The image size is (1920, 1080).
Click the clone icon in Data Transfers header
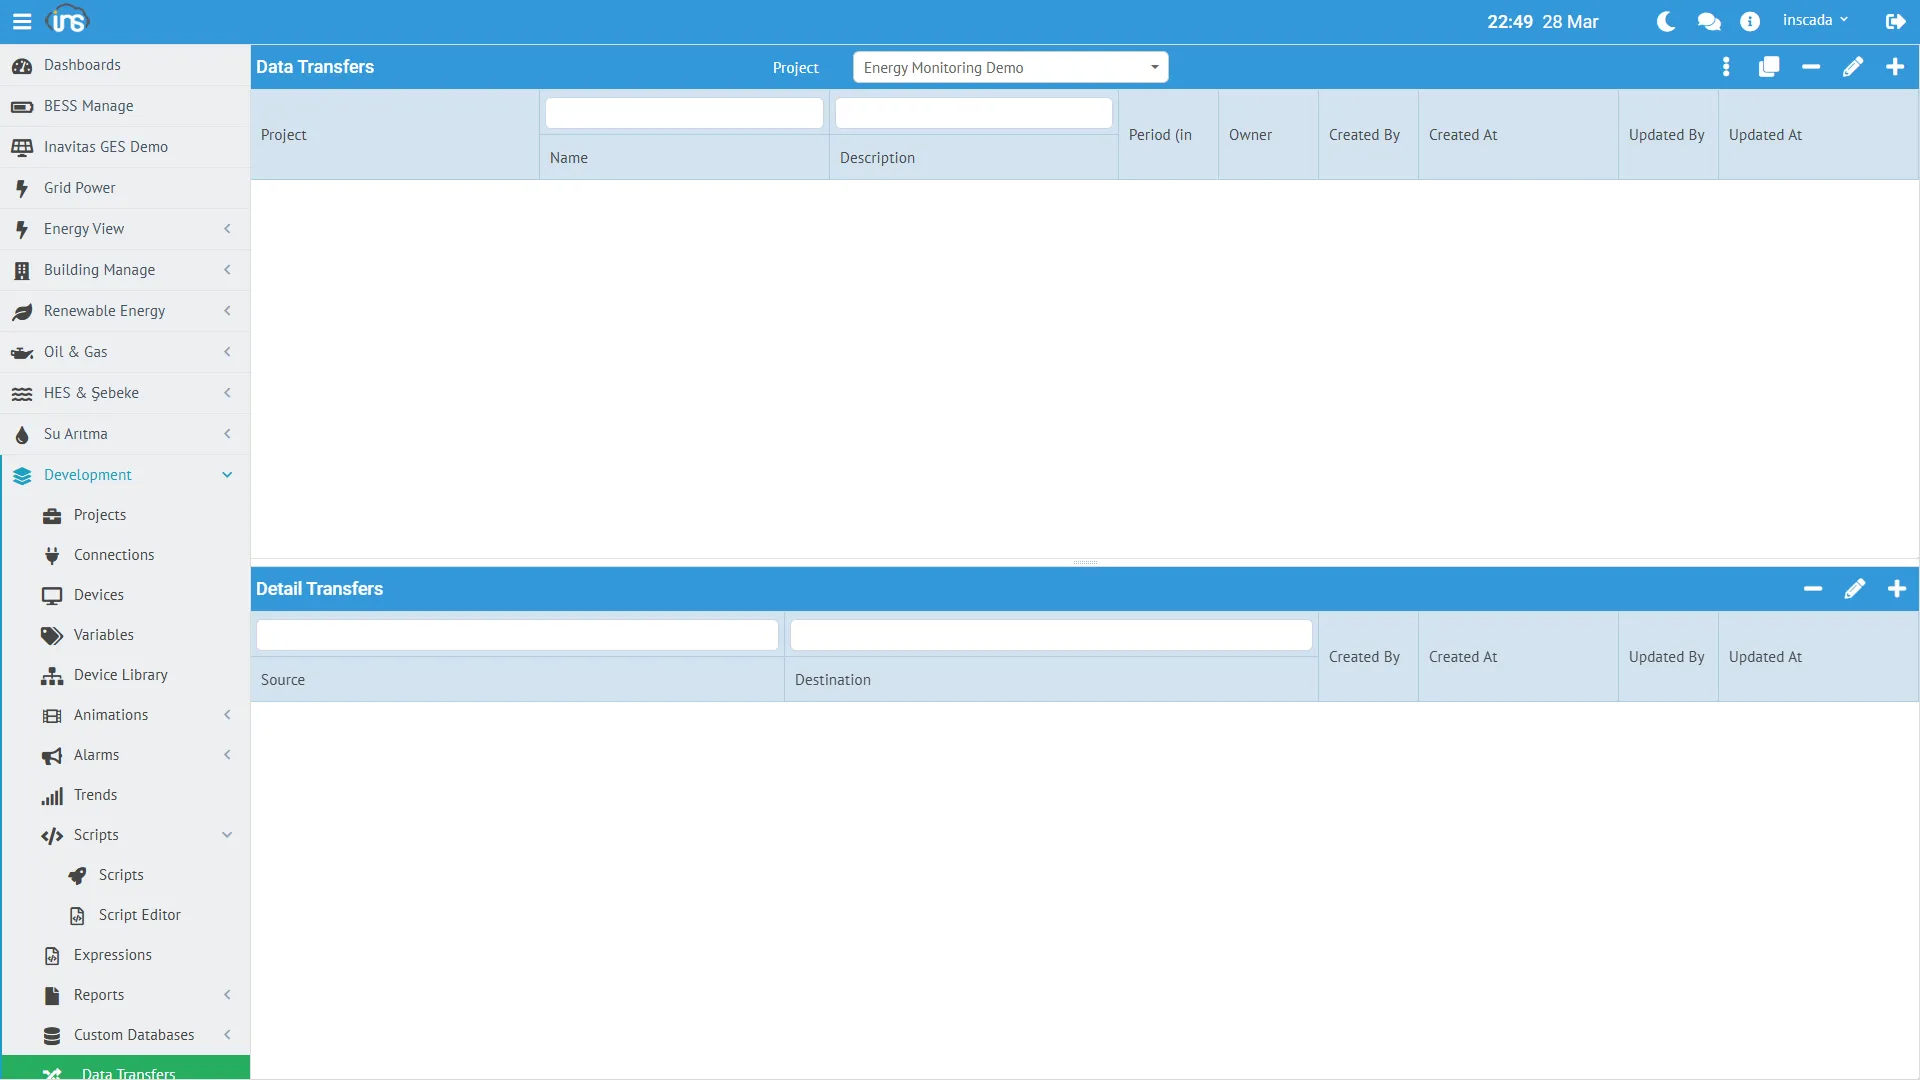(1769, 67)
